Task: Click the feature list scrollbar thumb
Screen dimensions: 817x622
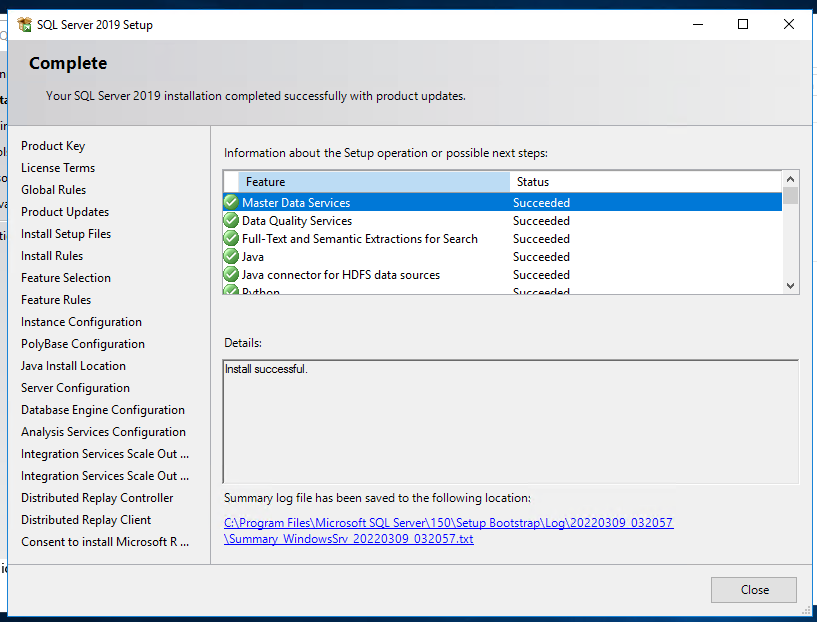Action: (790, 195)
